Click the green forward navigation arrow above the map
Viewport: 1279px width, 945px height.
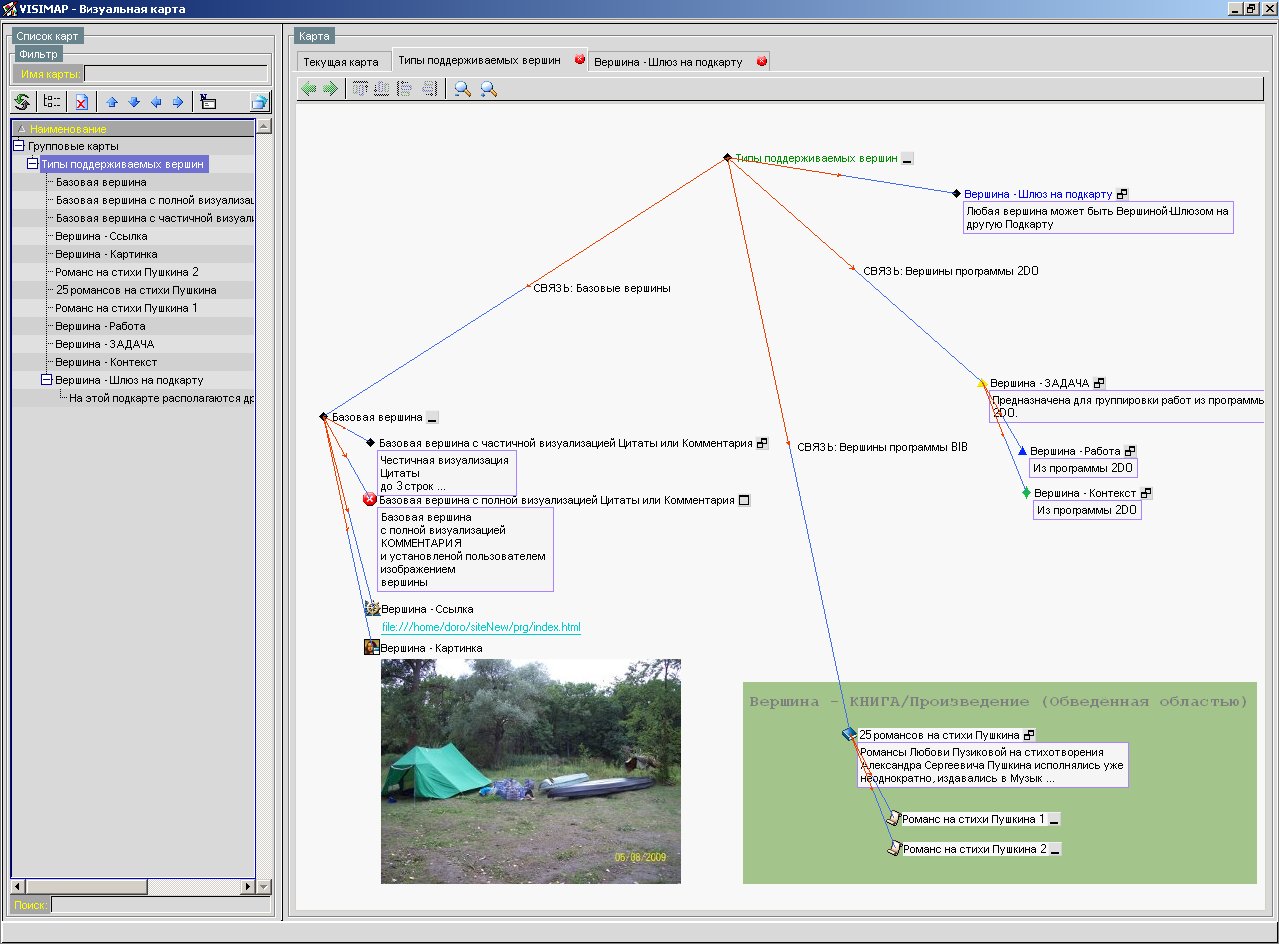click(330, 88)
